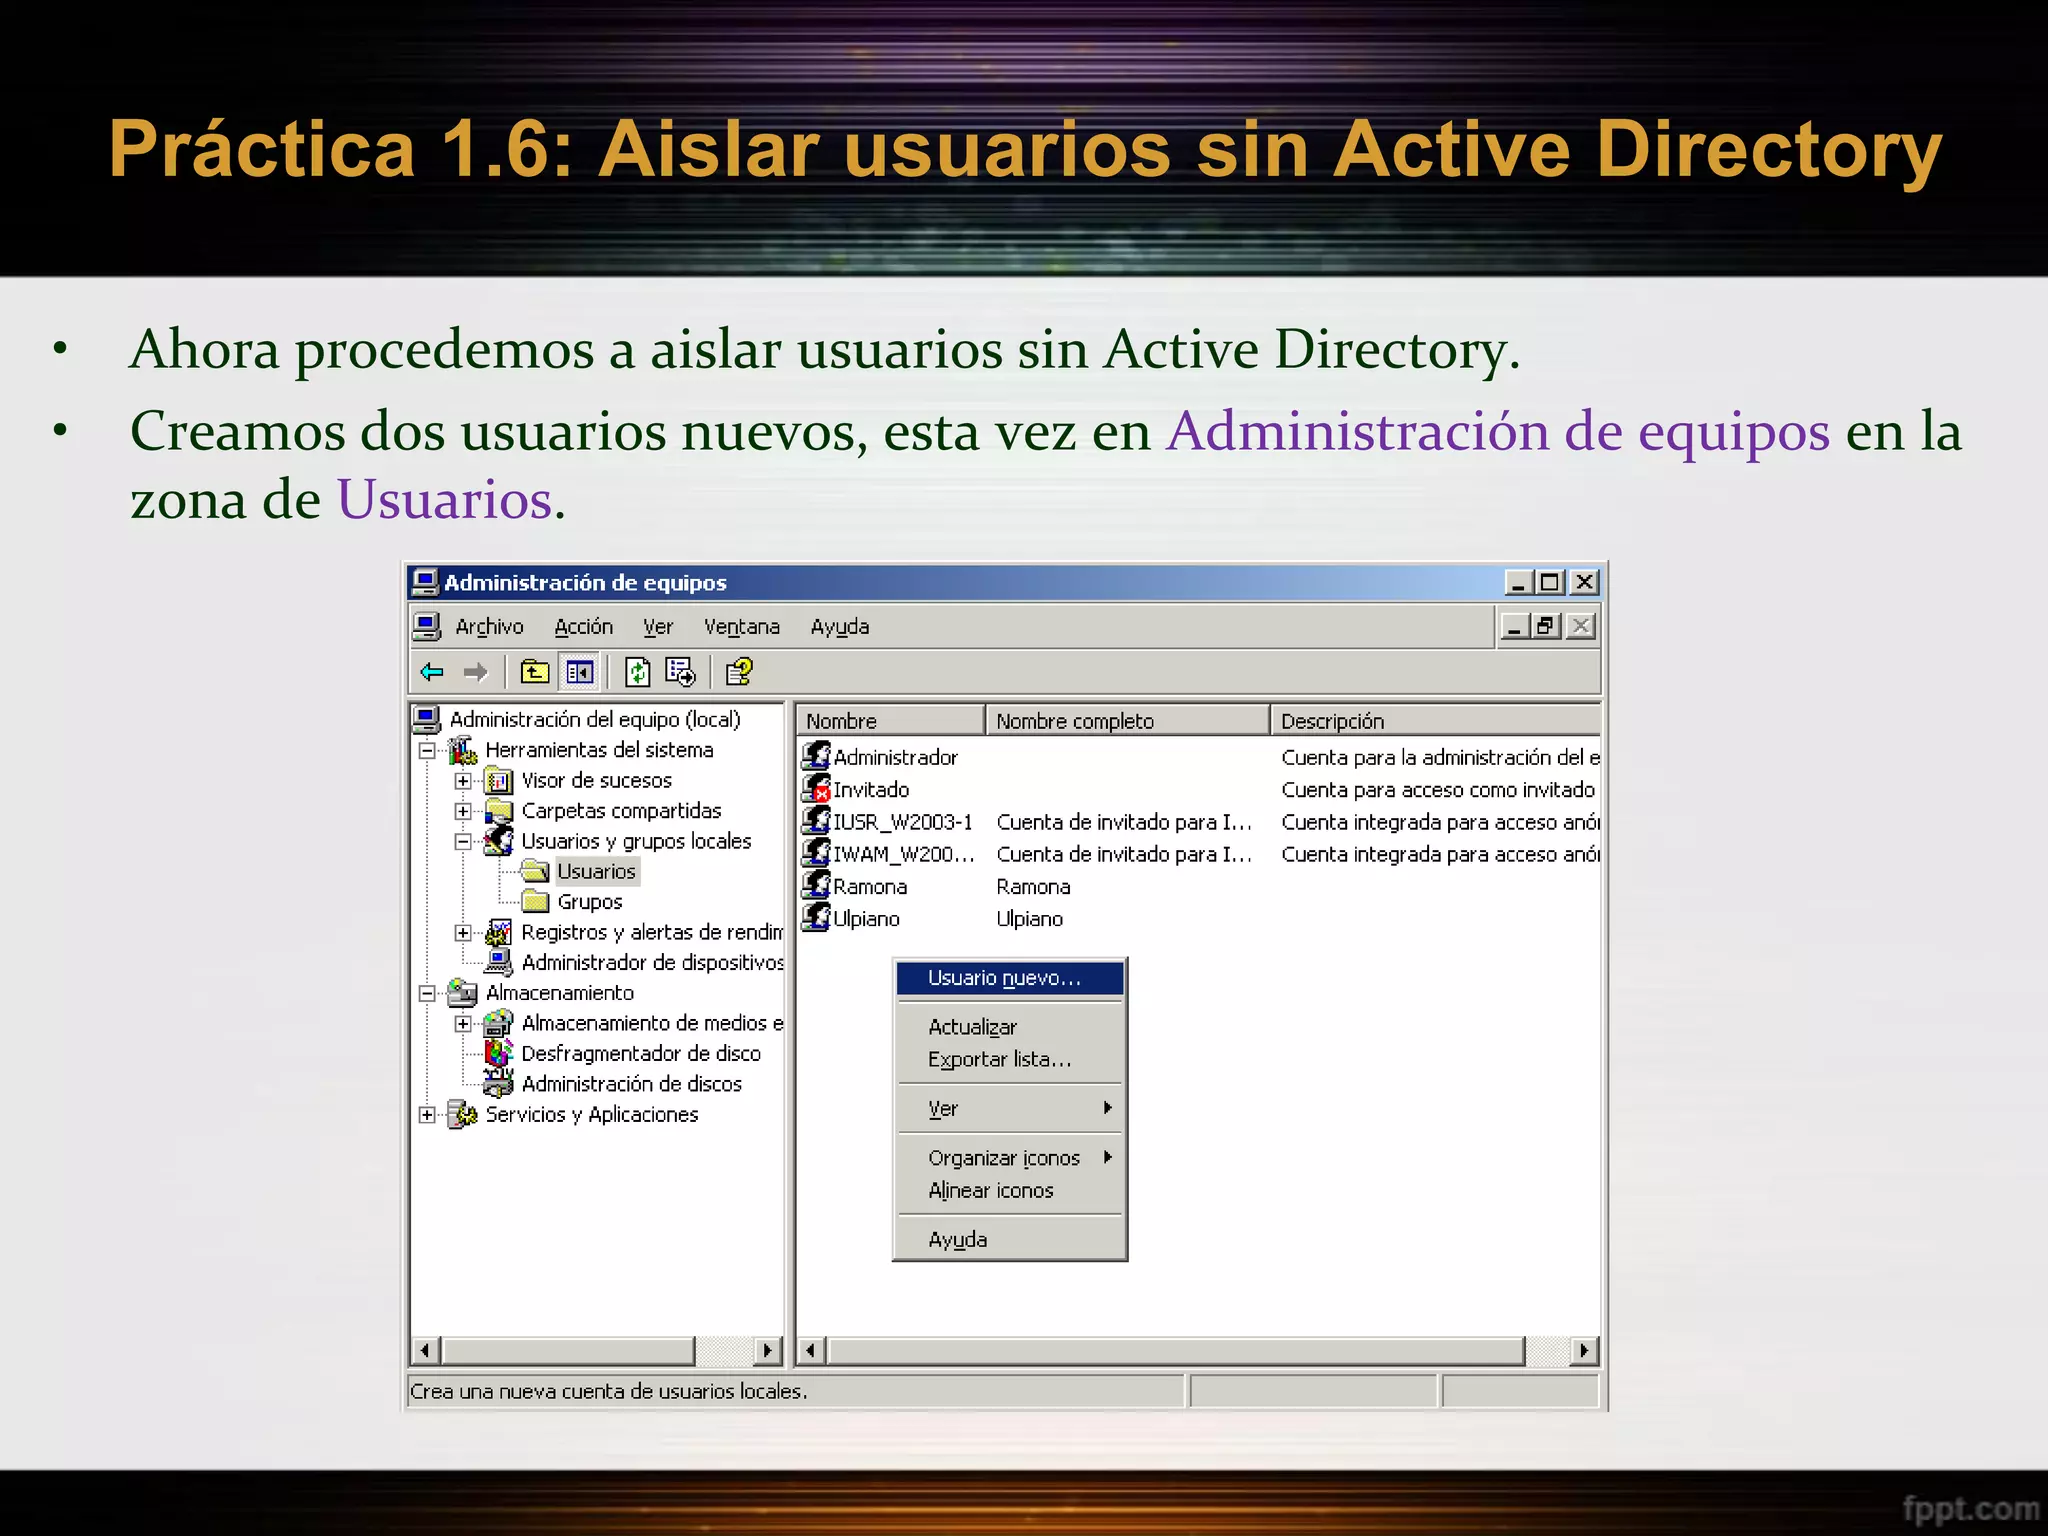
Task: Open the Ayuda menu in menu bar
Action: pos(840,626)
